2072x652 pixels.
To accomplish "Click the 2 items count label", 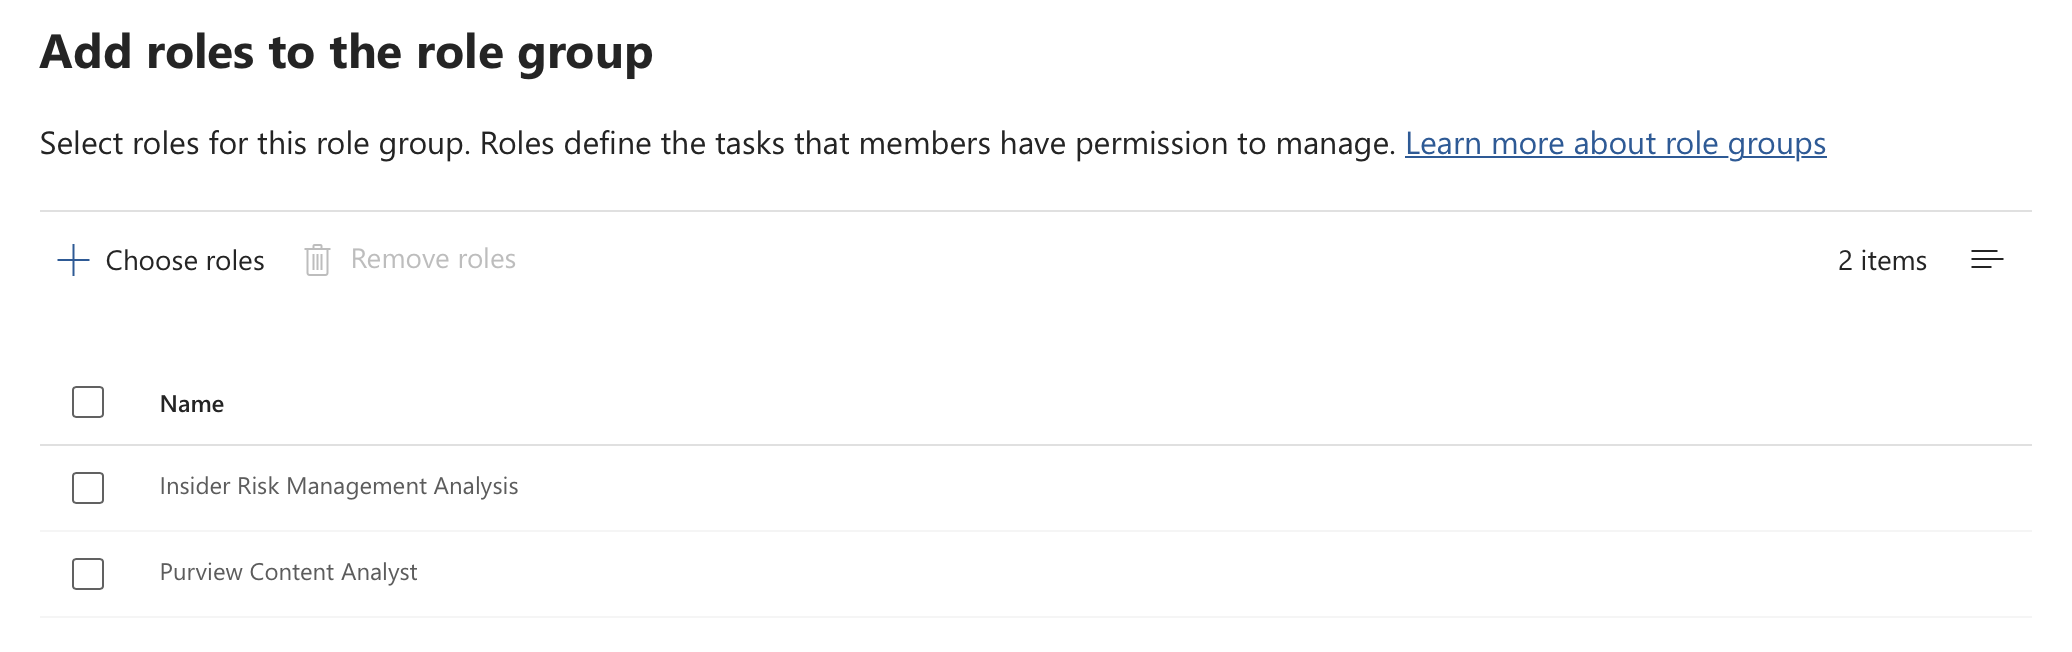I will click(x=1881, y=261).
